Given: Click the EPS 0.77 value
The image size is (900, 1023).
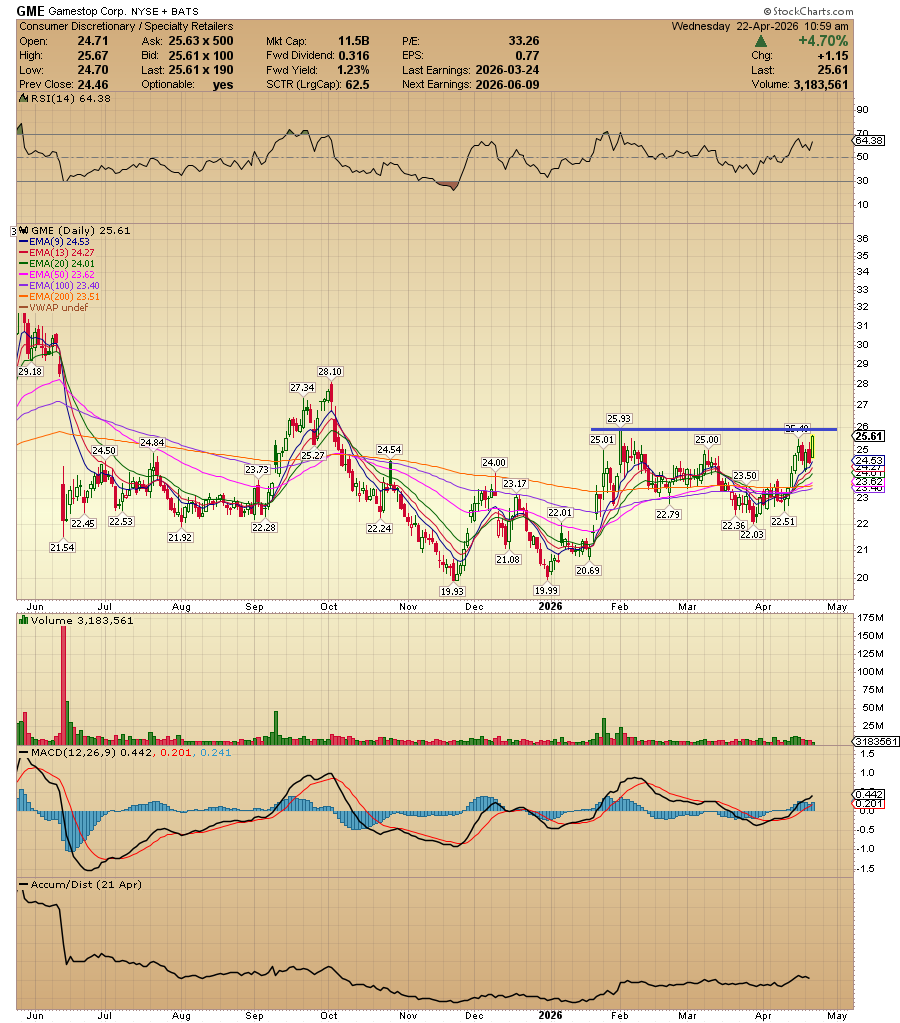Looking at the screenshot, I should coord(527,56).
